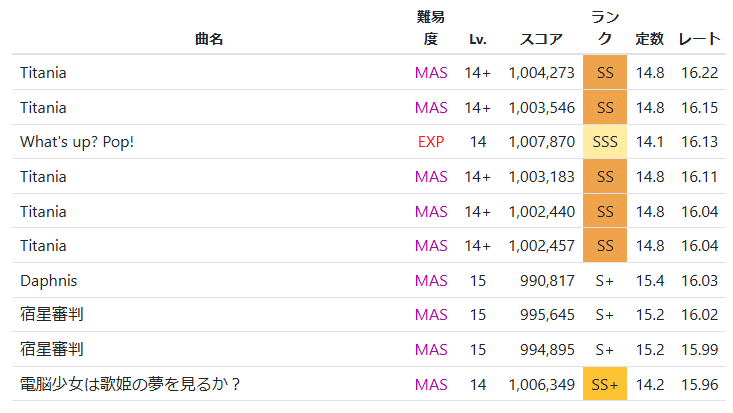The width and height of the screenshot is (733, 413).
Task: Click score 1,007,870
Action: click(x=541, y=142)
